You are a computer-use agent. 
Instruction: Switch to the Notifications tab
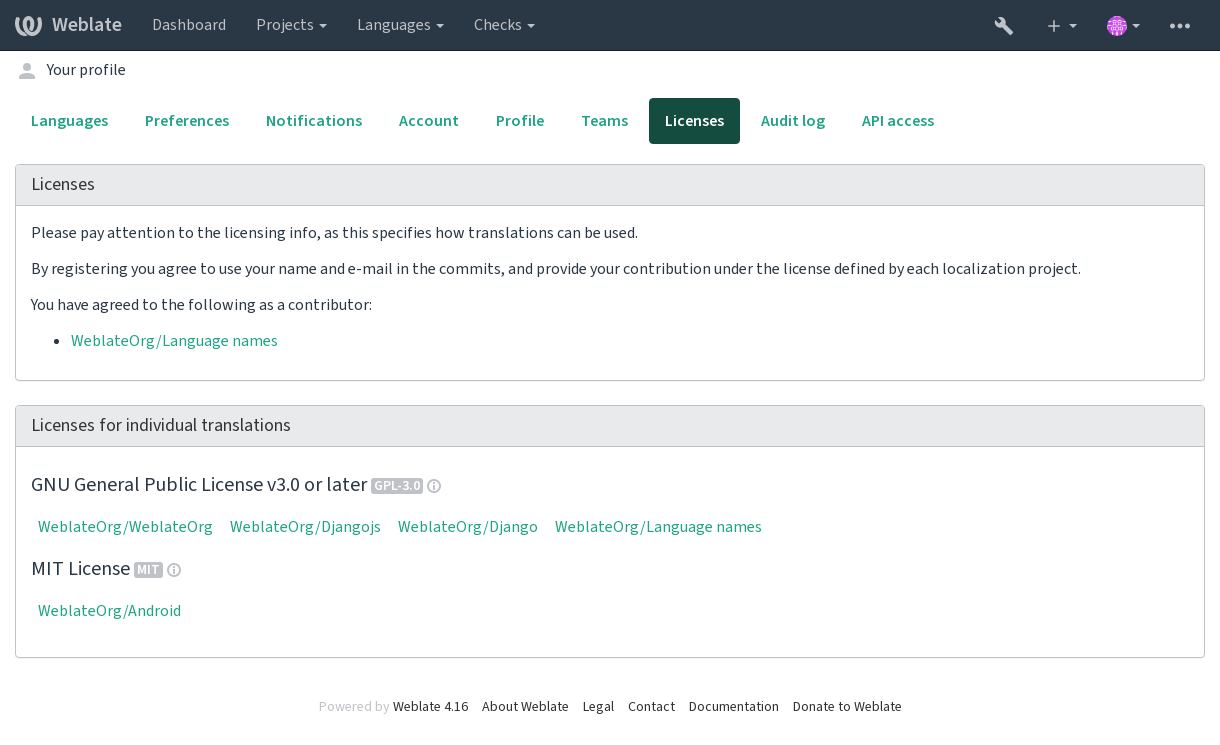click(x=314, y=121)
